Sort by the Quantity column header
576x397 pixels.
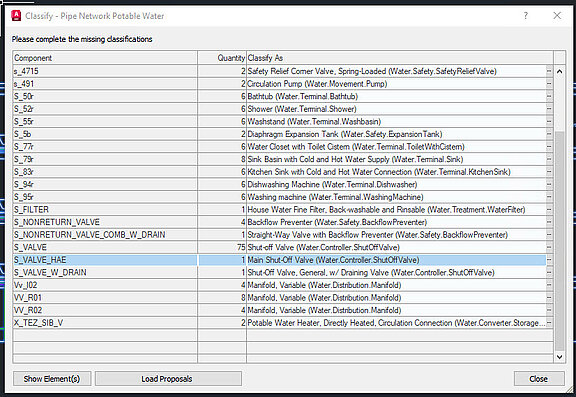(222, 58)
